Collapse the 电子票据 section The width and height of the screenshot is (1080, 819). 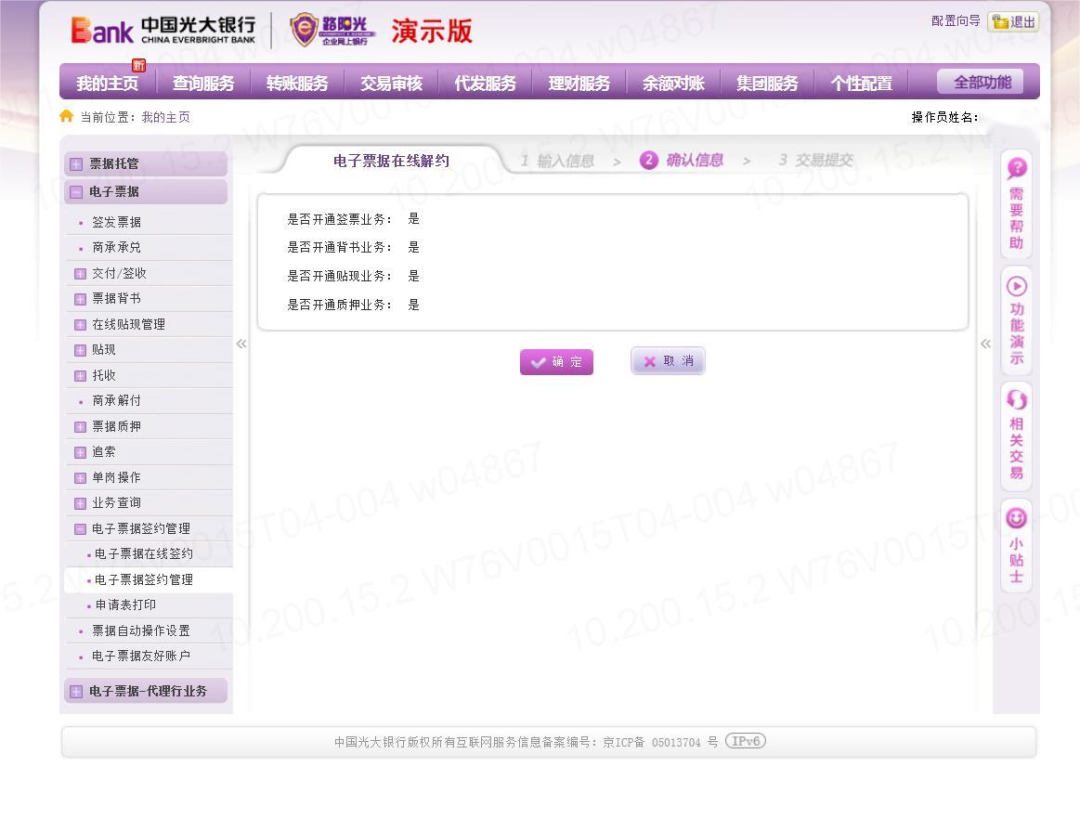(76, 192)
